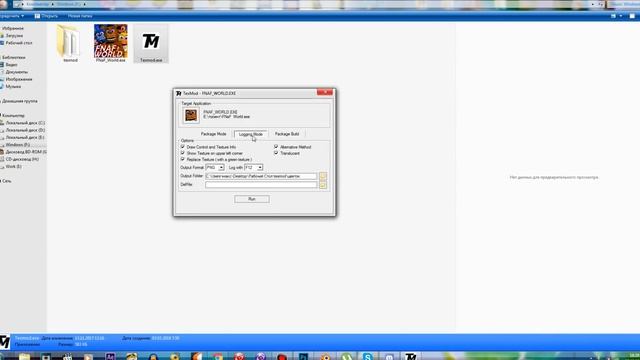
Task: Select Музыка library in the sidebar
Action: coord(13,87)
